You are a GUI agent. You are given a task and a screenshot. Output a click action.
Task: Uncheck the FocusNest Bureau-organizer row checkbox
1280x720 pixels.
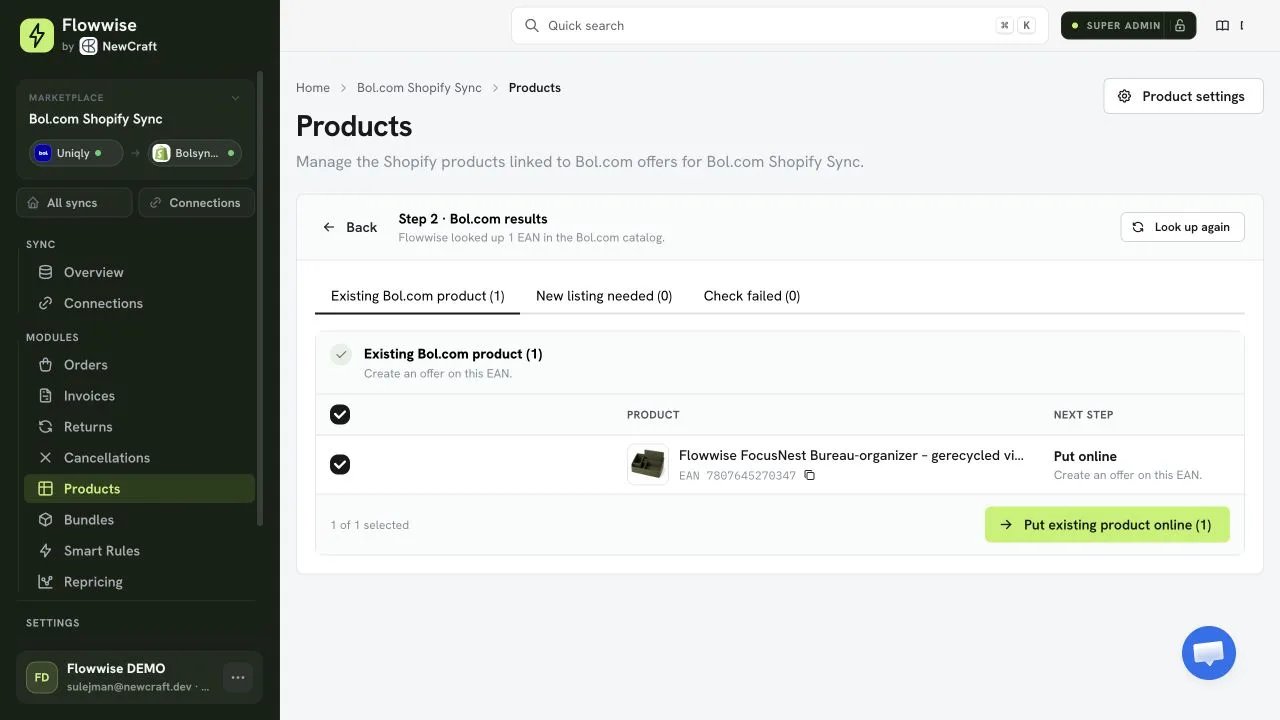(x=340, y=464)
